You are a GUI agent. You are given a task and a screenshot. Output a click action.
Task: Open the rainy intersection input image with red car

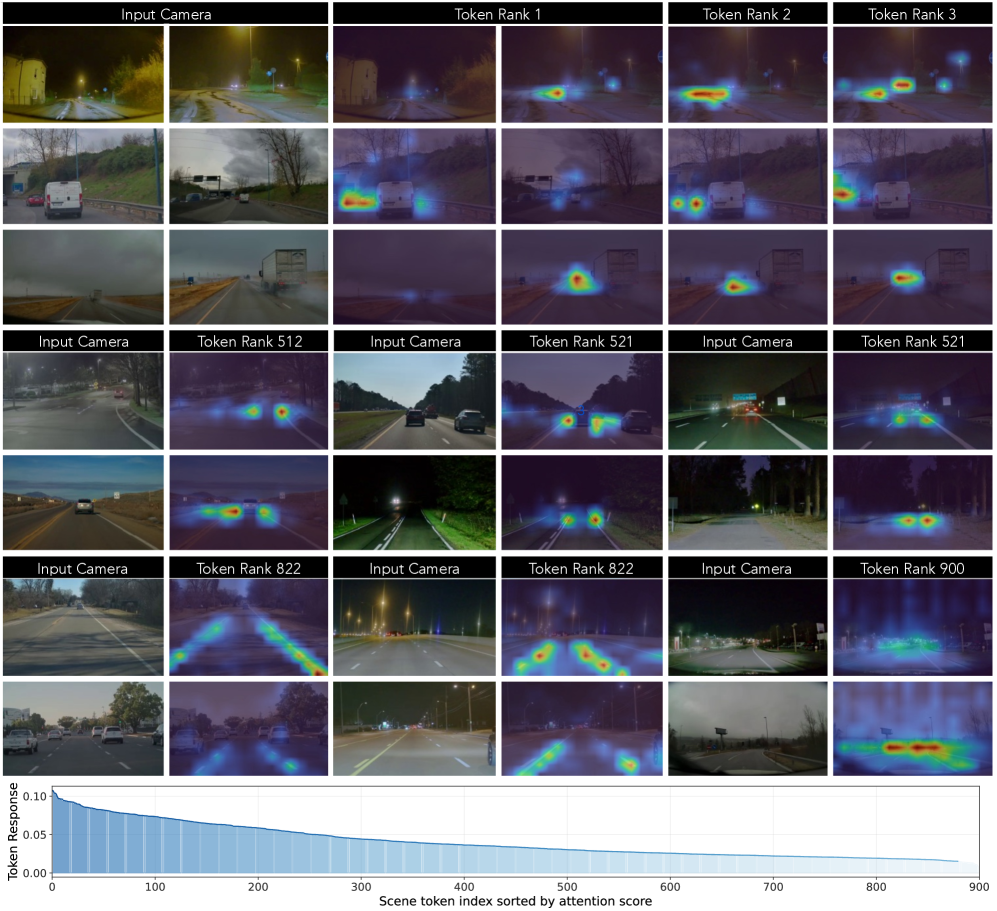[x=83, y=401]
